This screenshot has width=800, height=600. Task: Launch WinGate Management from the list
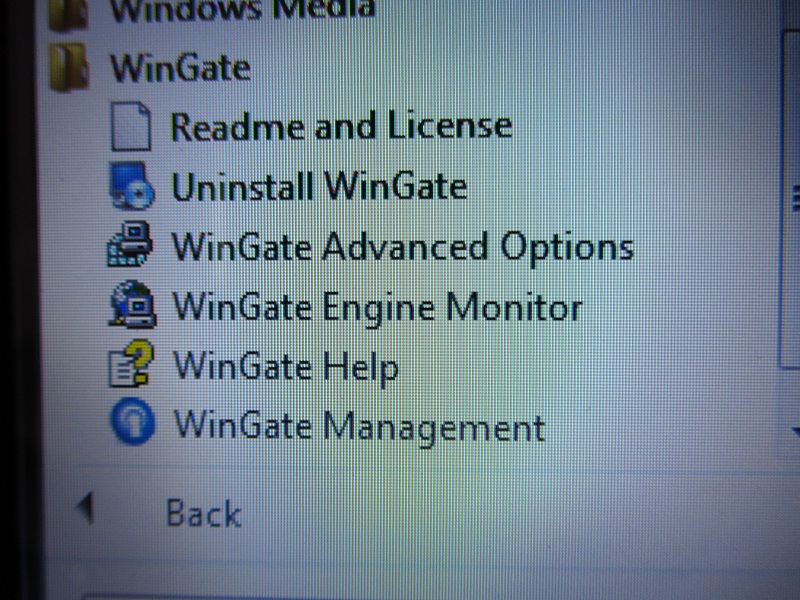point(359,427)
